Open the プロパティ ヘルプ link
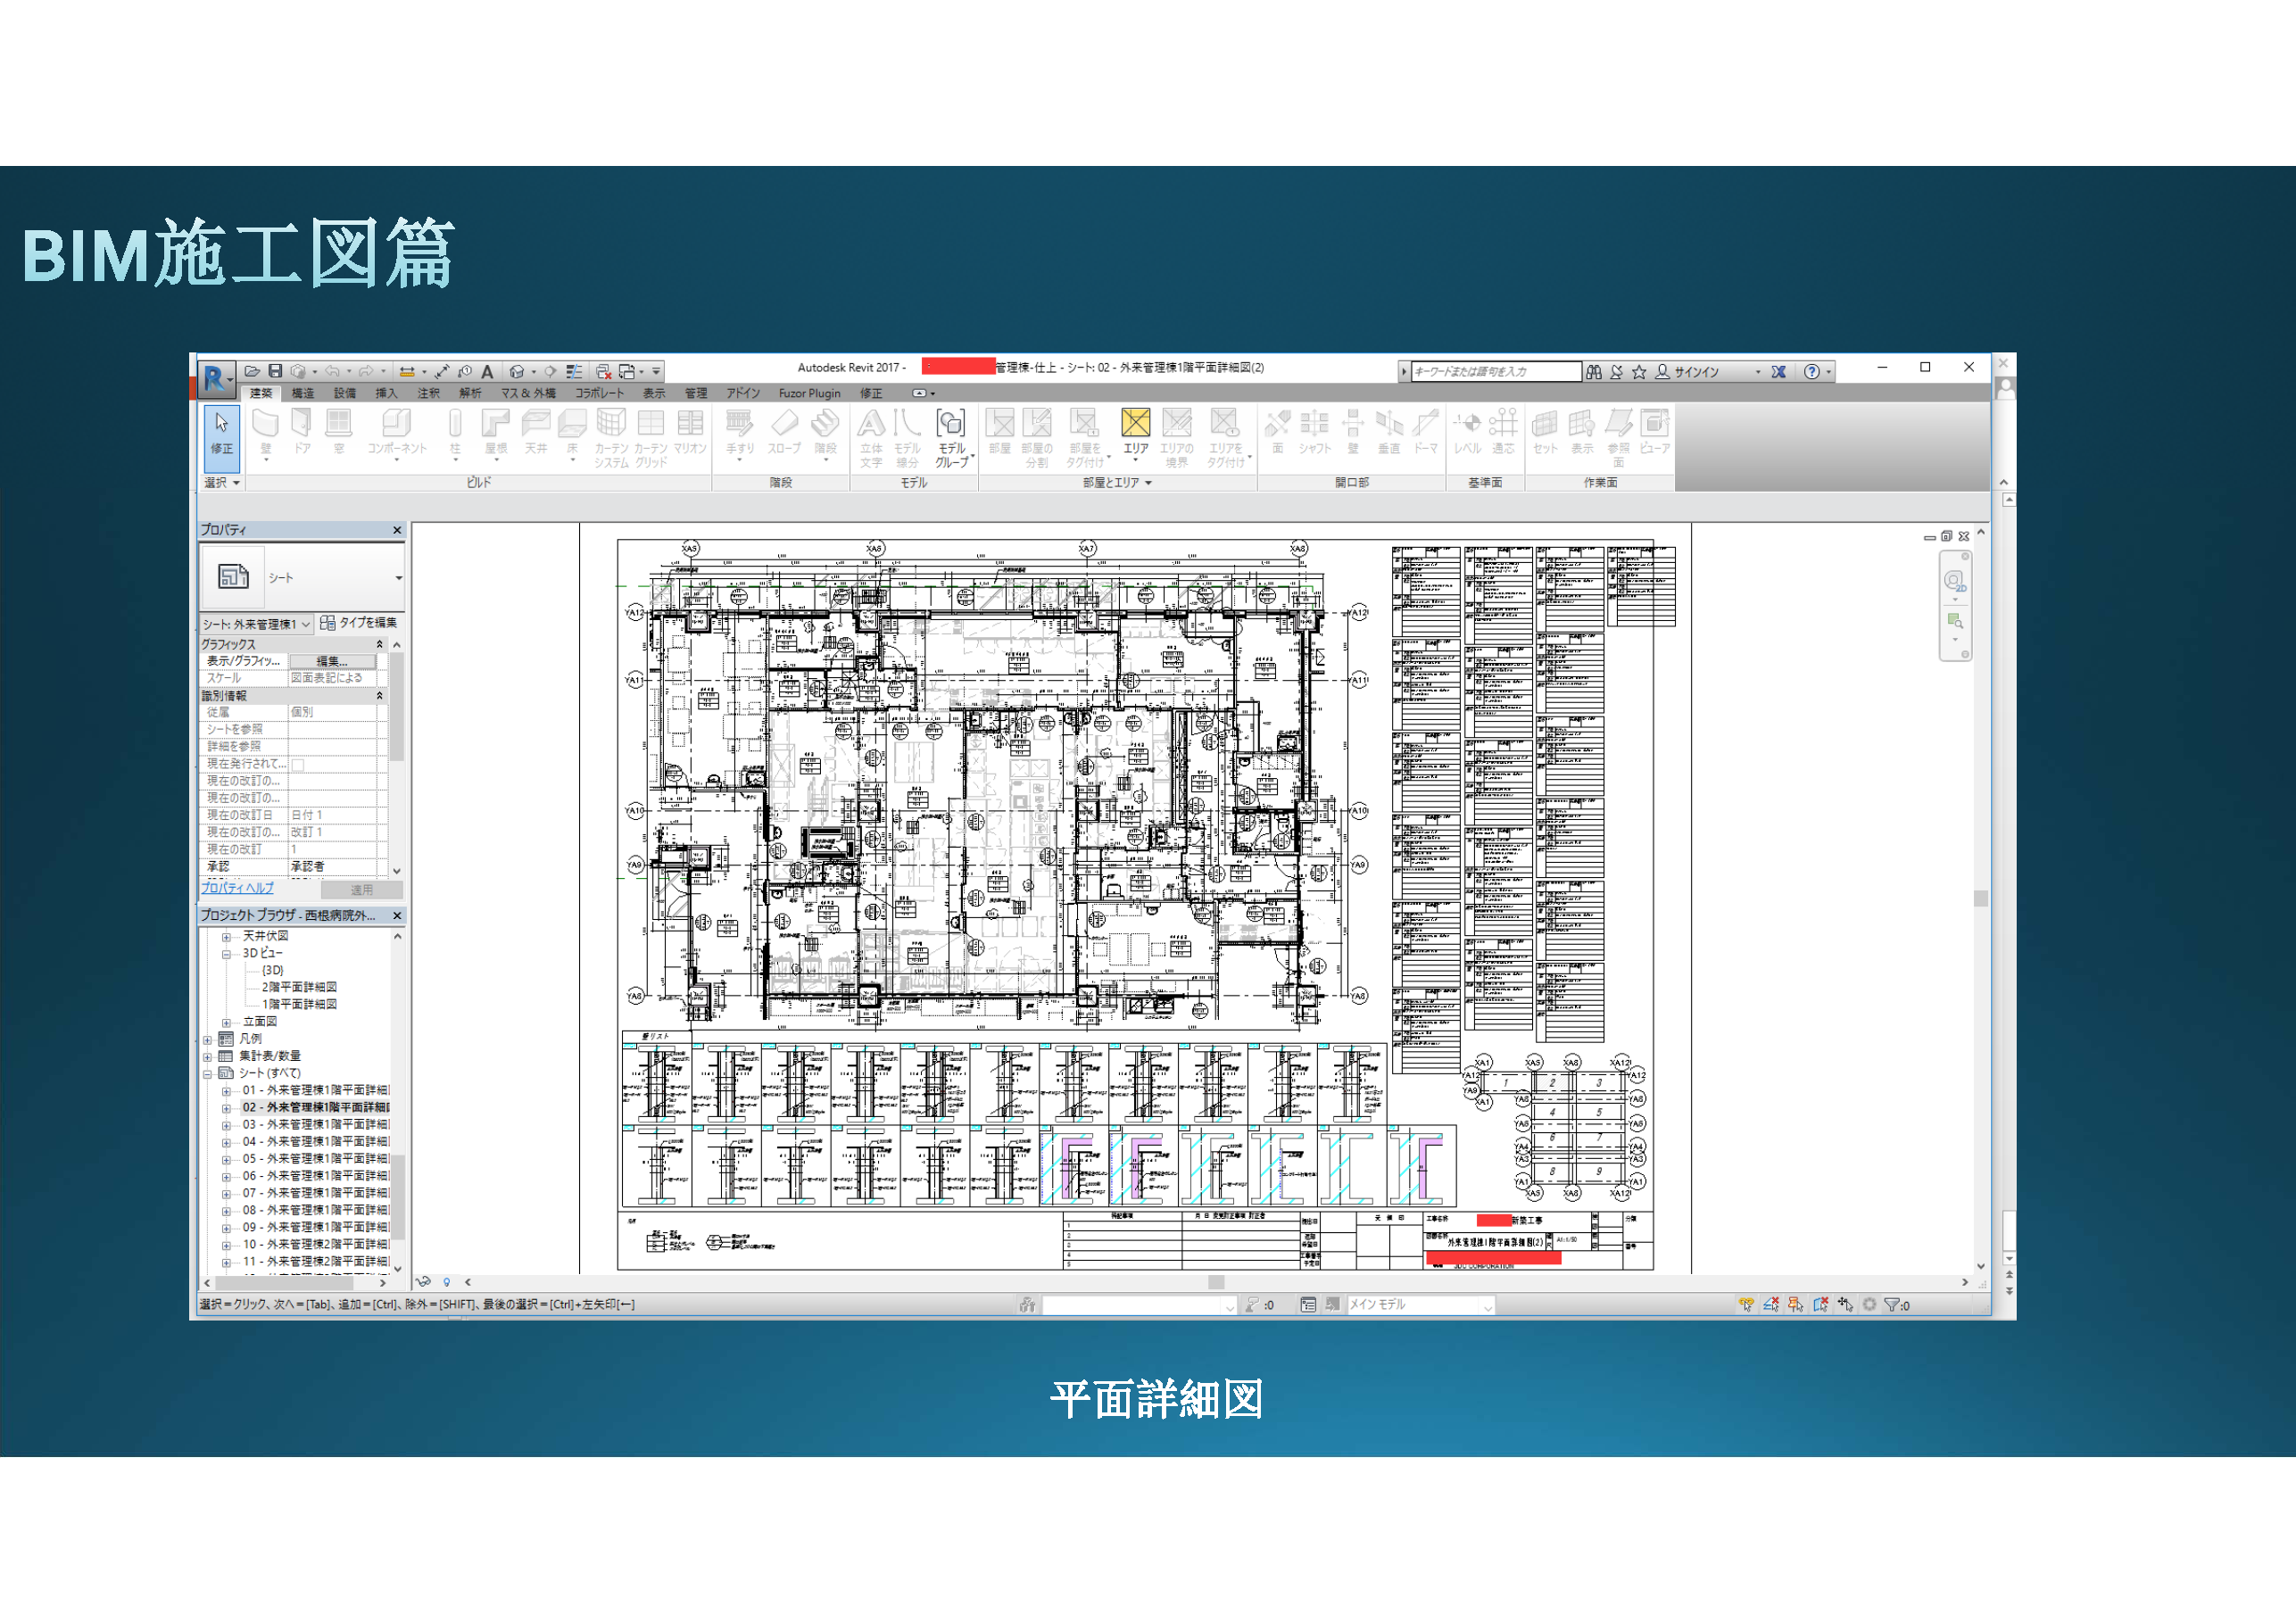 pyautogui.click(x=237, y=887)
